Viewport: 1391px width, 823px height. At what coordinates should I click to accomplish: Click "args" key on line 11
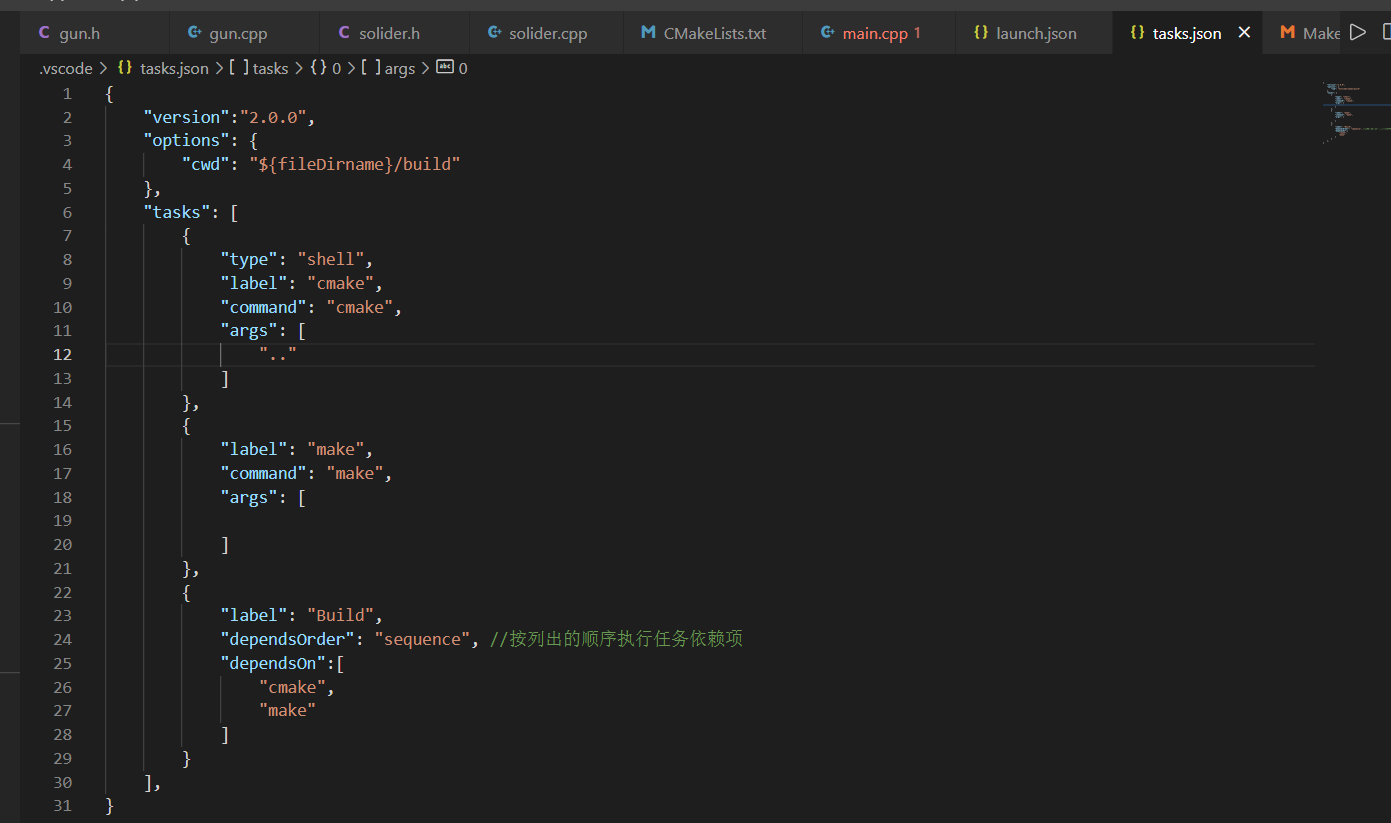(x=249, y=331)
